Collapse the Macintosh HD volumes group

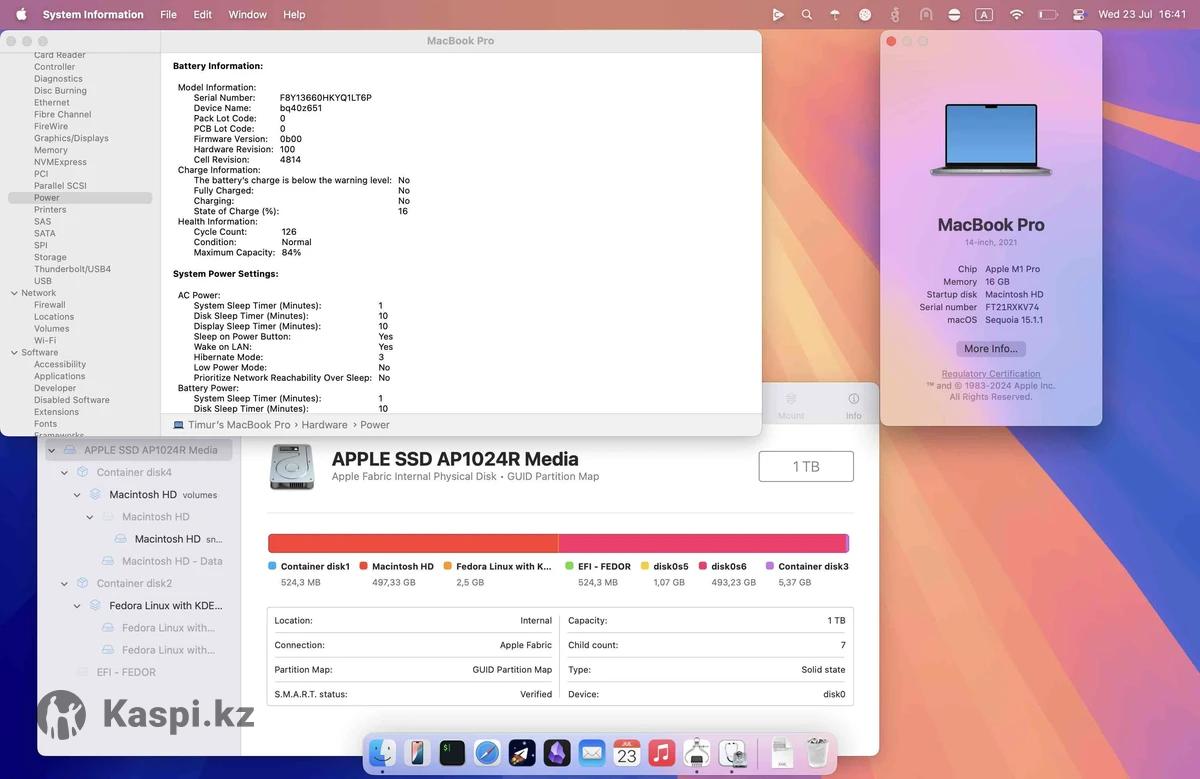pyautogui.click(x=78, y=494)
